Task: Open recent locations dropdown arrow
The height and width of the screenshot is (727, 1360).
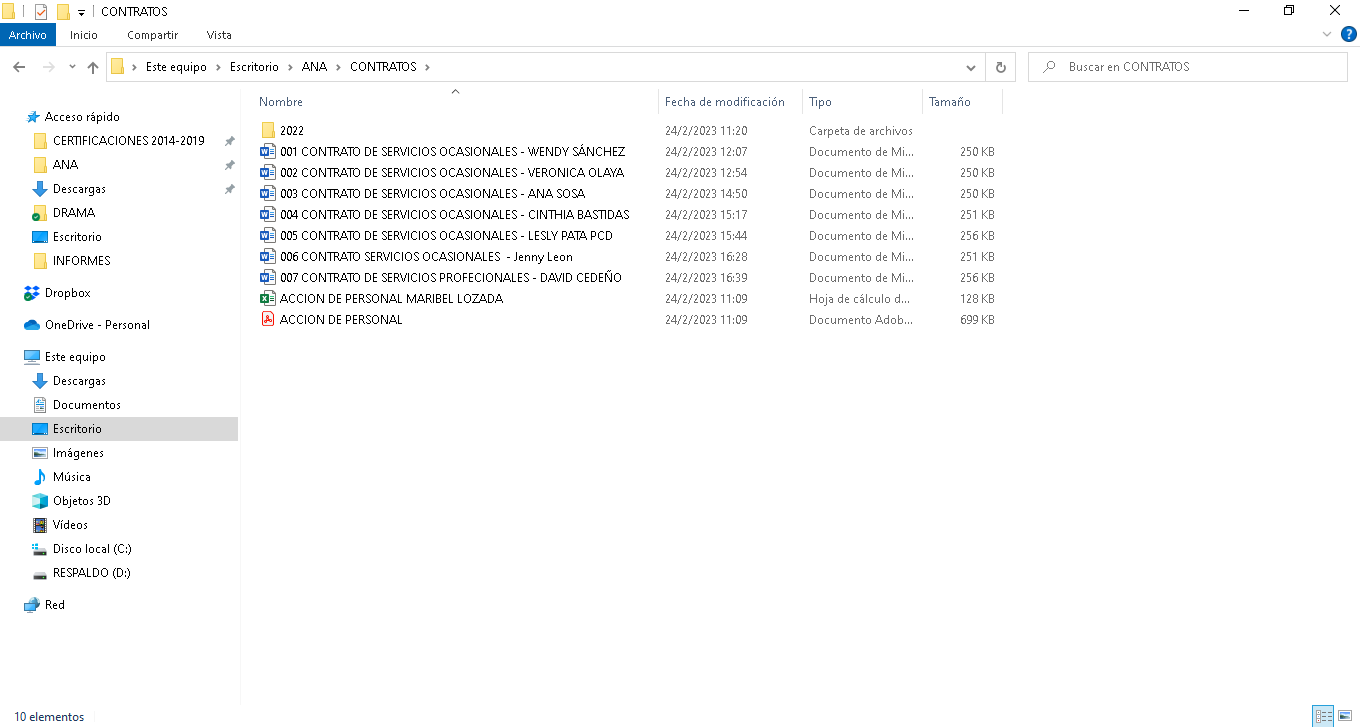Action: click(x=72, y=67)
